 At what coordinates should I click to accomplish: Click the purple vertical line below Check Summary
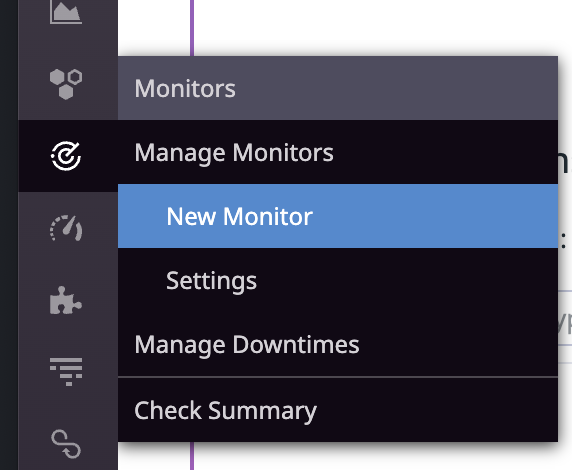(x=192, y=456)
